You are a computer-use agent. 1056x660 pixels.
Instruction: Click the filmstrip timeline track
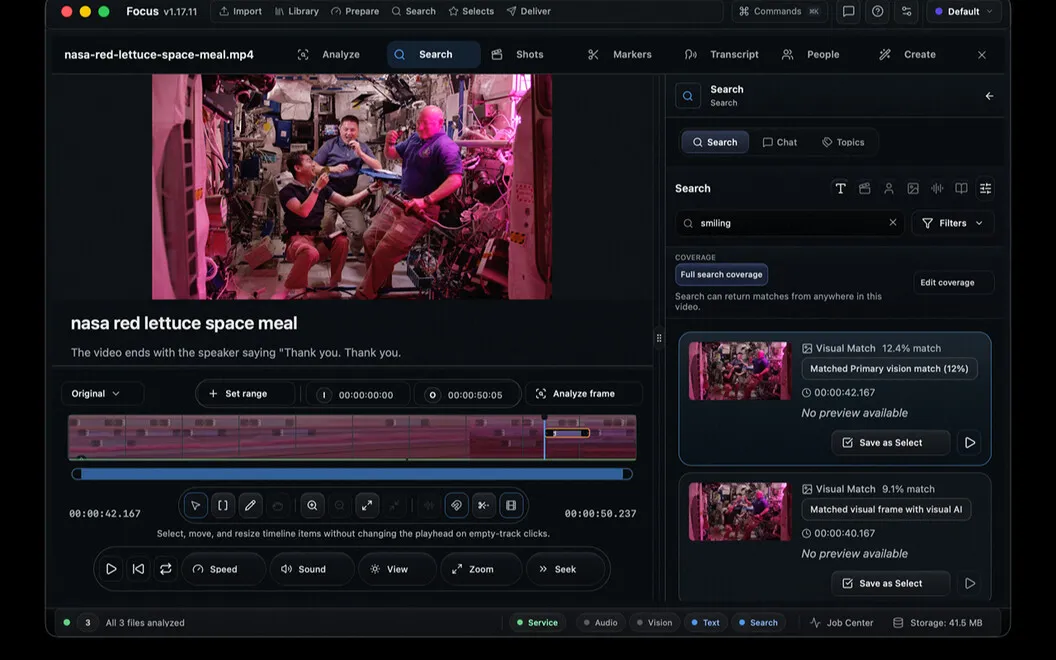pyautogui.click(x=352, y=438)
